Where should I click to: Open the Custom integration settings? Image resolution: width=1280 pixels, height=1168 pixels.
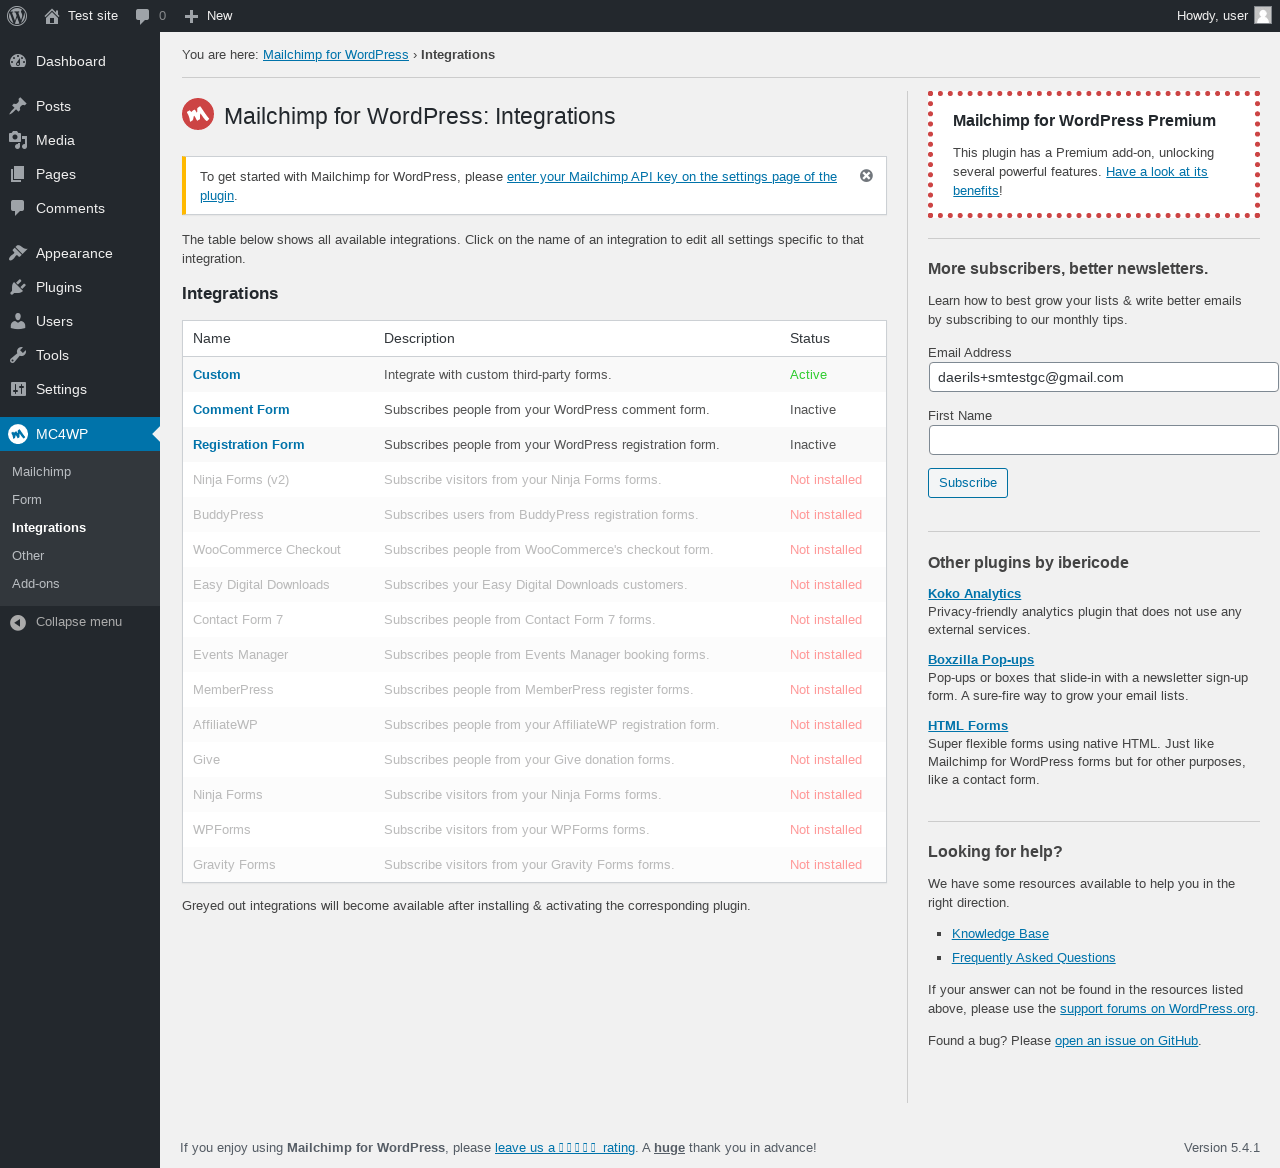(217, 375)
